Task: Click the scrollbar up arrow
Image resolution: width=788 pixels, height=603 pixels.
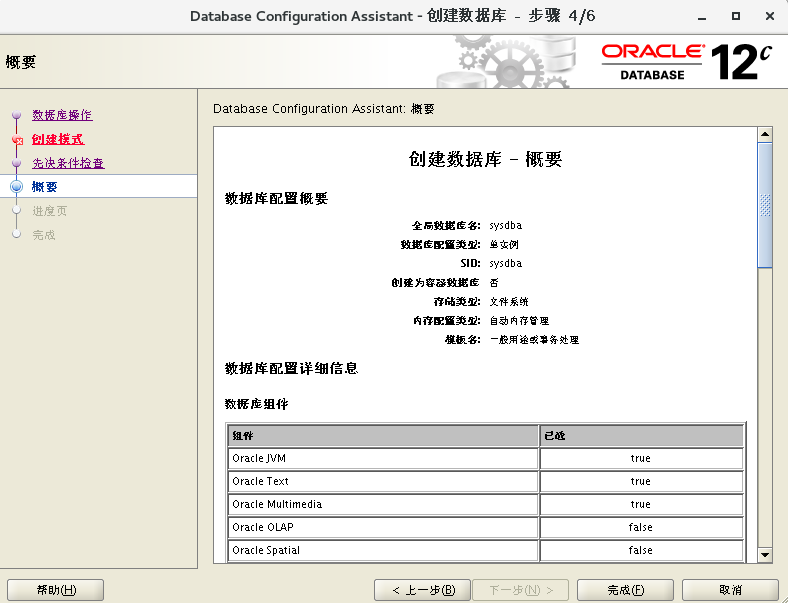Action: pyautogui.click(x=765, y=134)
